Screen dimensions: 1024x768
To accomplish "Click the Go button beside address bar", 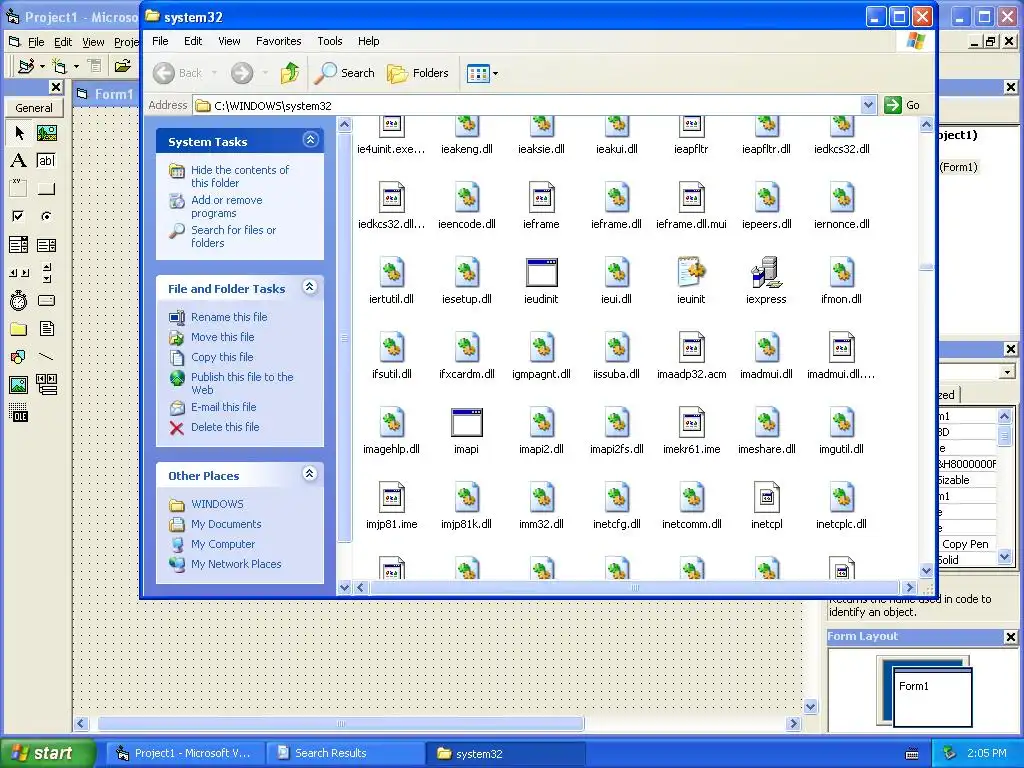I will click(903, 105).
